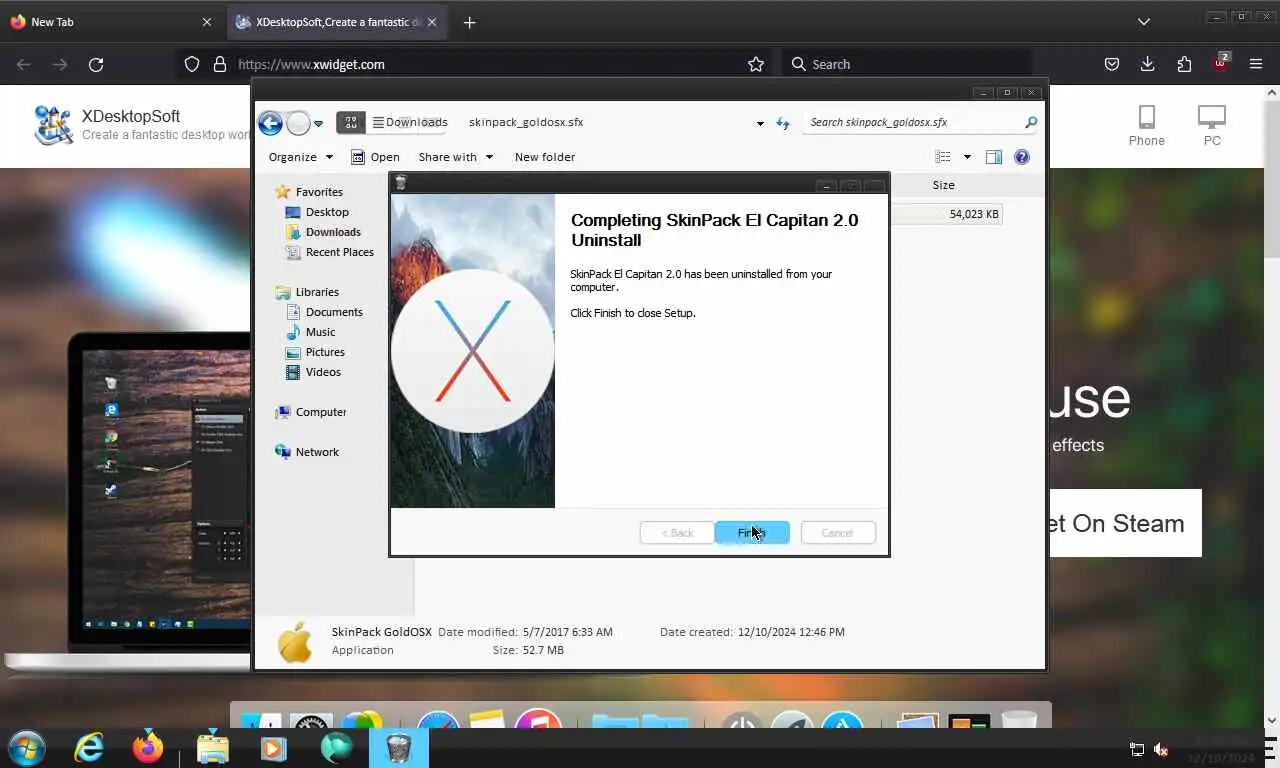This screenshot has width=1280, height=768.
Task: Click the magnifier icon in Explorer search
Action: [x=1030, y=122]
